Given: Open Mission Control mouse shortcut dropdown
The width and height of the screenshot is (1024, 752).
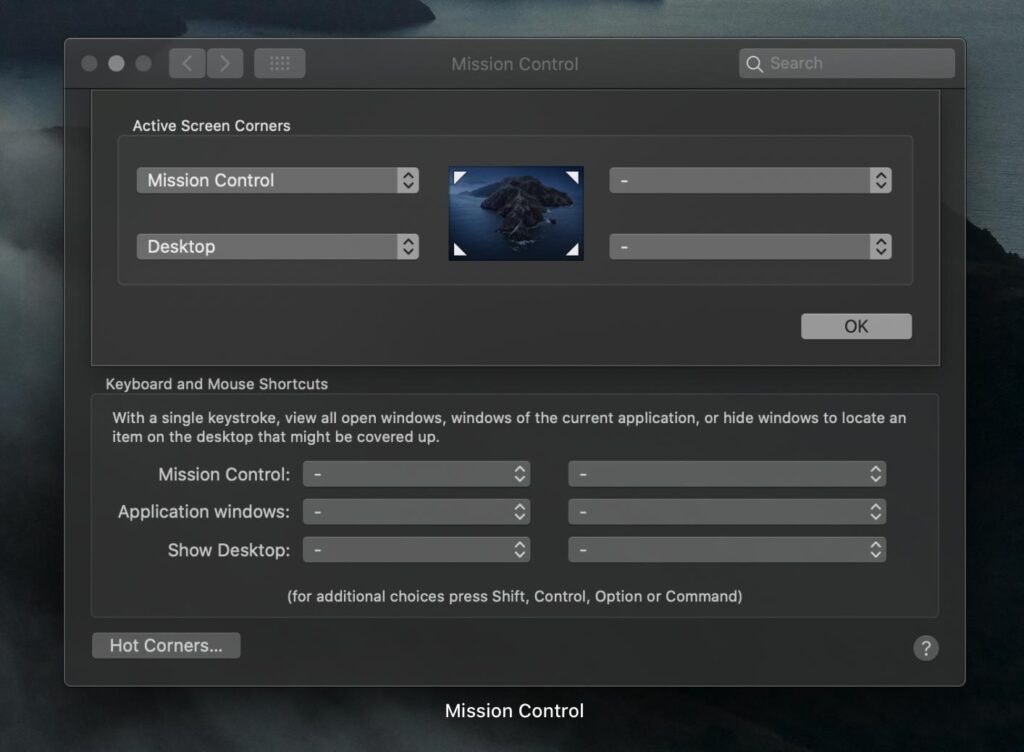Looking at the screenshot, I should coord(727,474).
